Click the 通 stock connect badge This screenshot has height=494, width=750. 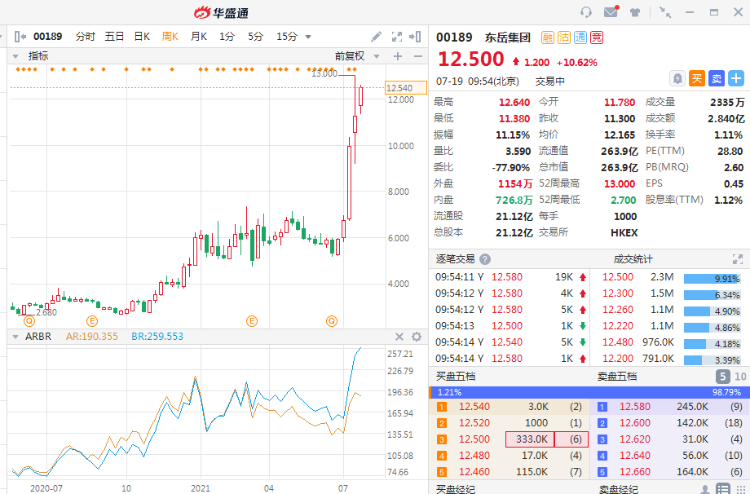(580, 37)
